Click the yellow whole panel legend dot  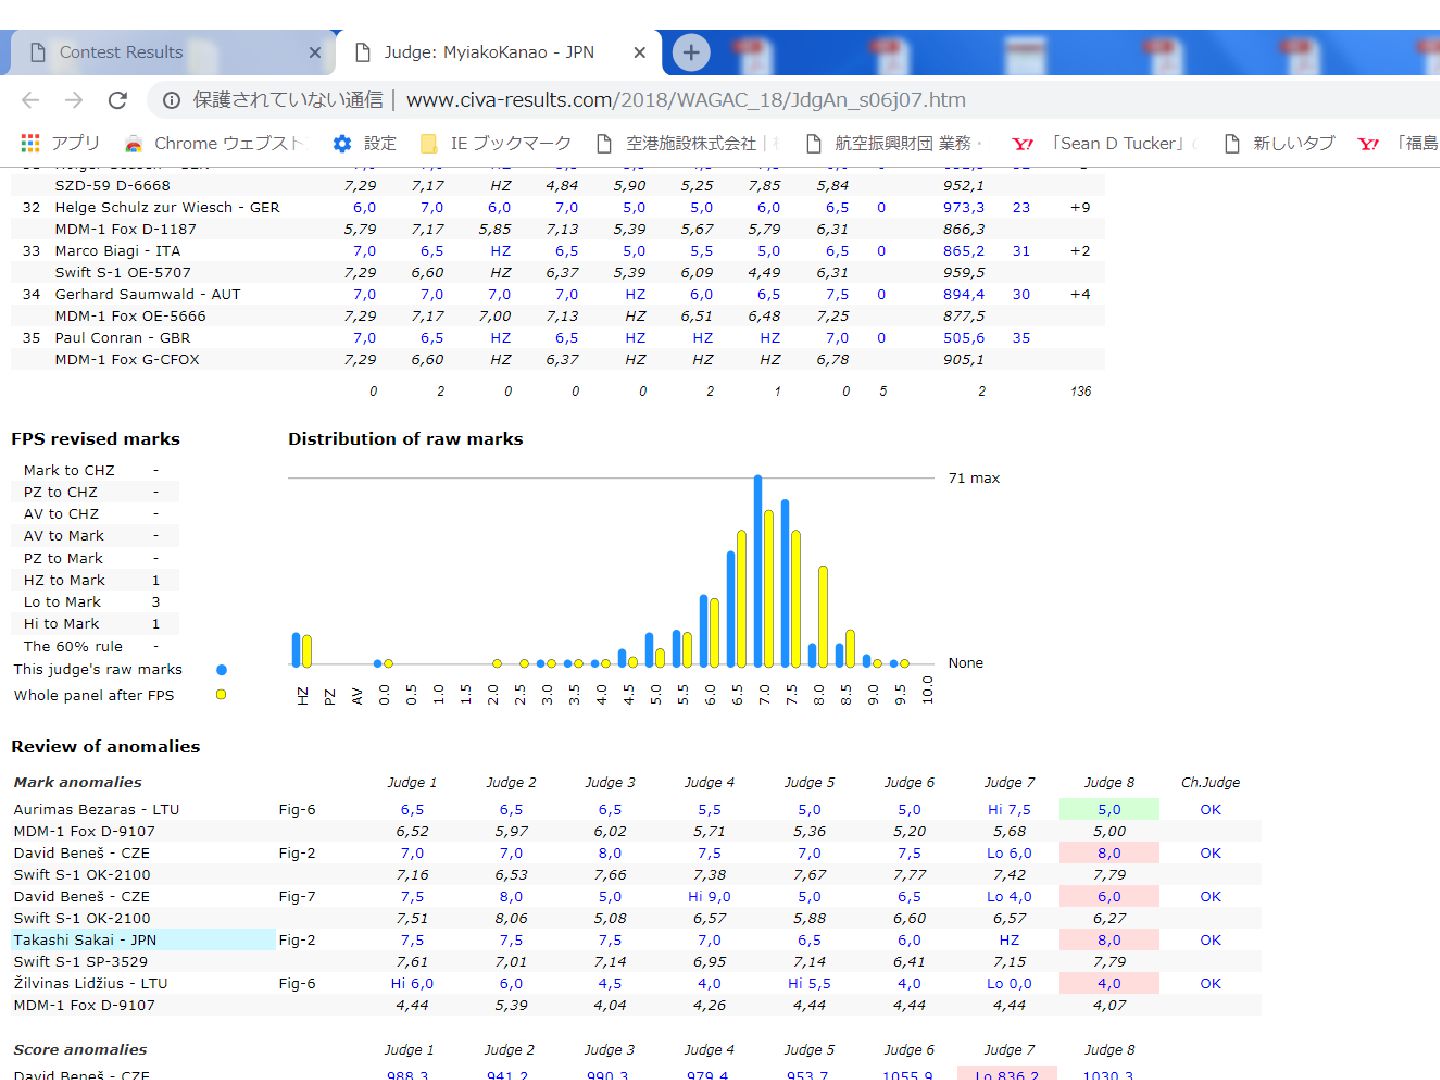[221, 694]
